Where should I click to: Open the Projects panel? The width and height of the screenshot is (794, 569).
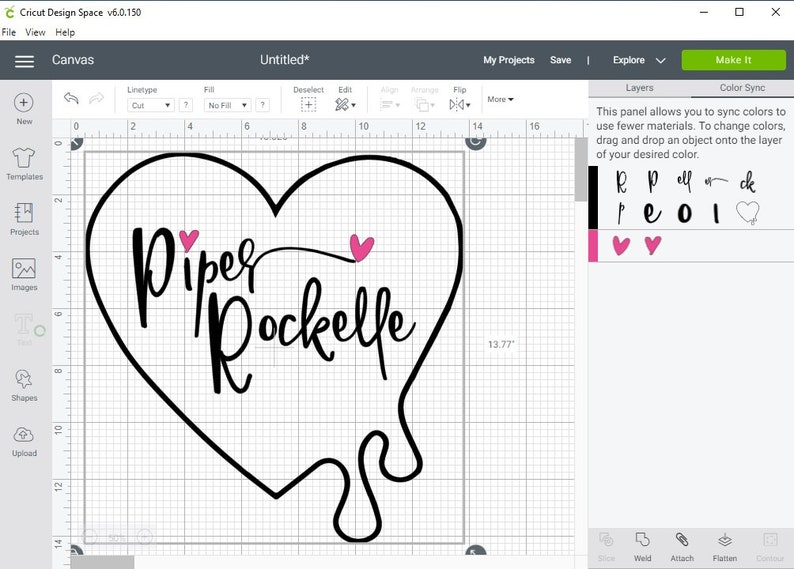pos(24,219)
